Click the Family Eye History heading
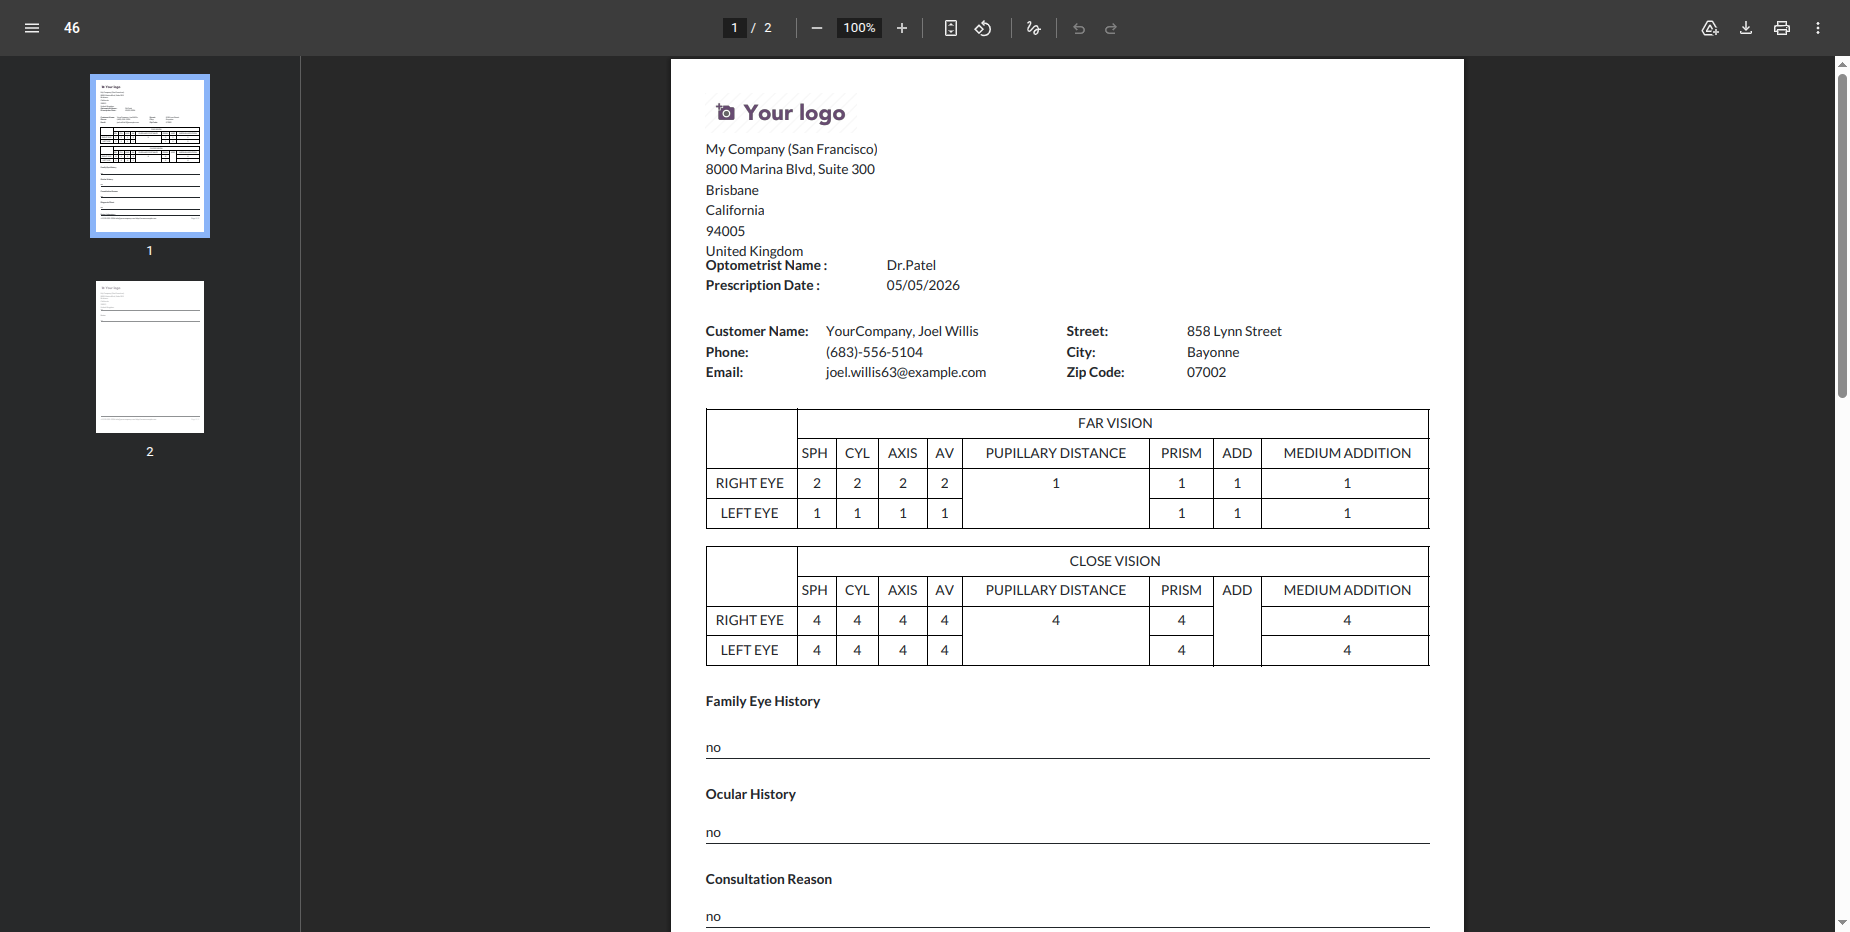The height and width of the screenshot is (932, 1850). pos(763,701)
